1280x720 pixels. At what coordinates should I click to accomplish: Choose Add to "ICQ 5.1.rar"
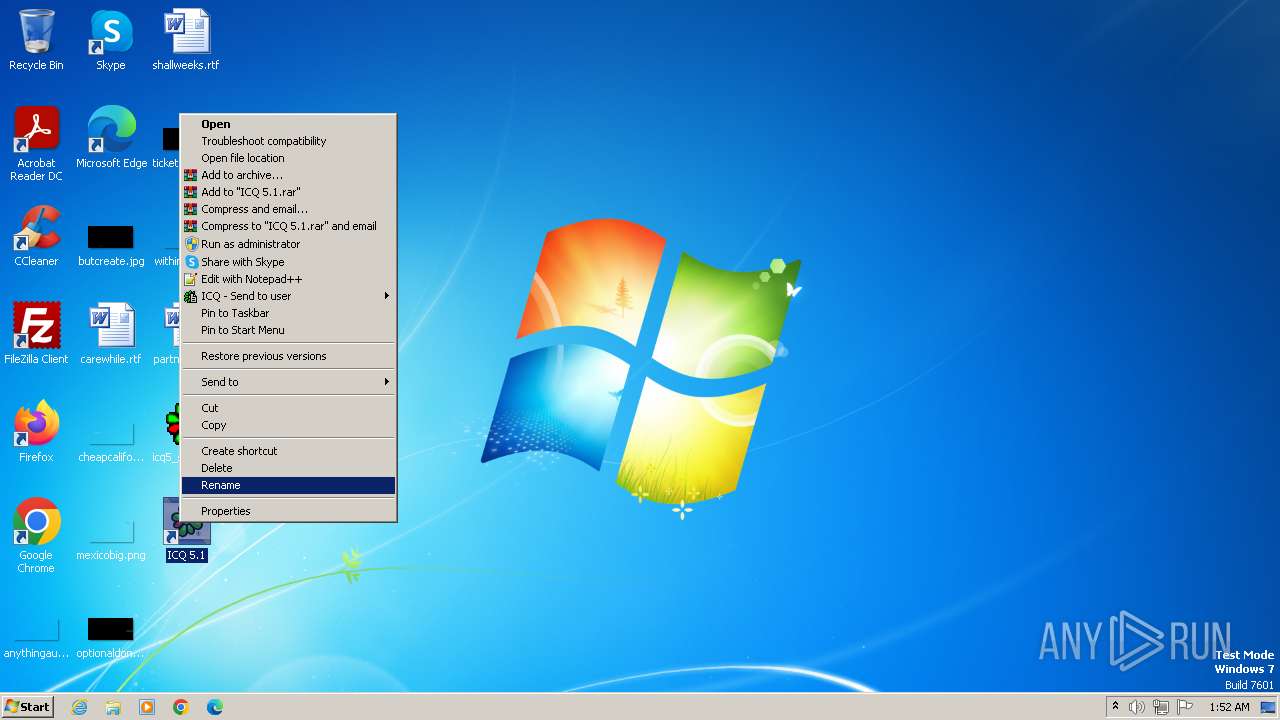[288, 192]
